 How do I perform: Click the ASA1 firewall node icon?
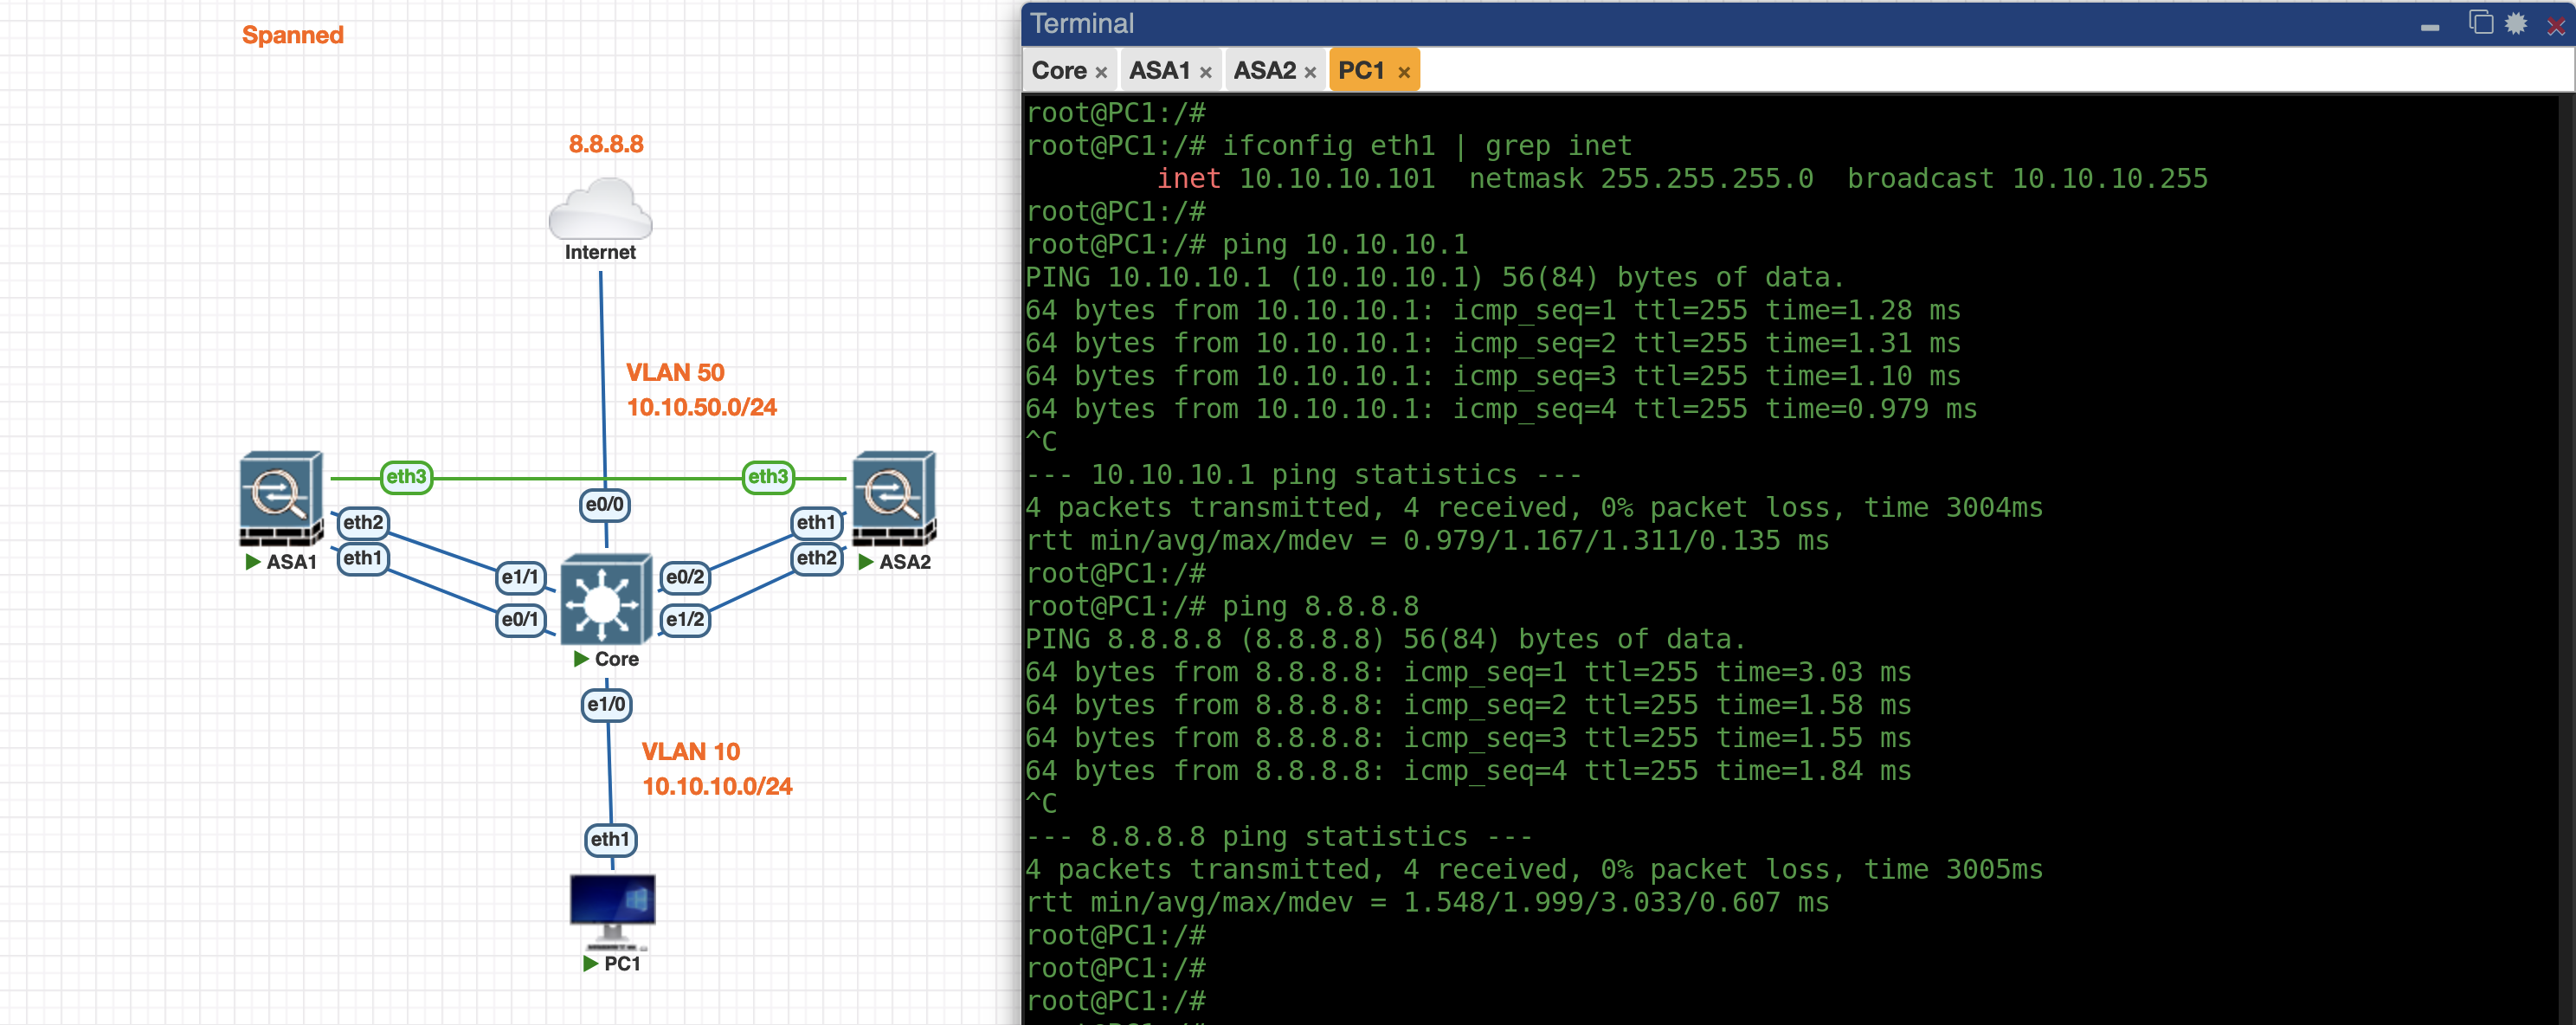[281, 497]
